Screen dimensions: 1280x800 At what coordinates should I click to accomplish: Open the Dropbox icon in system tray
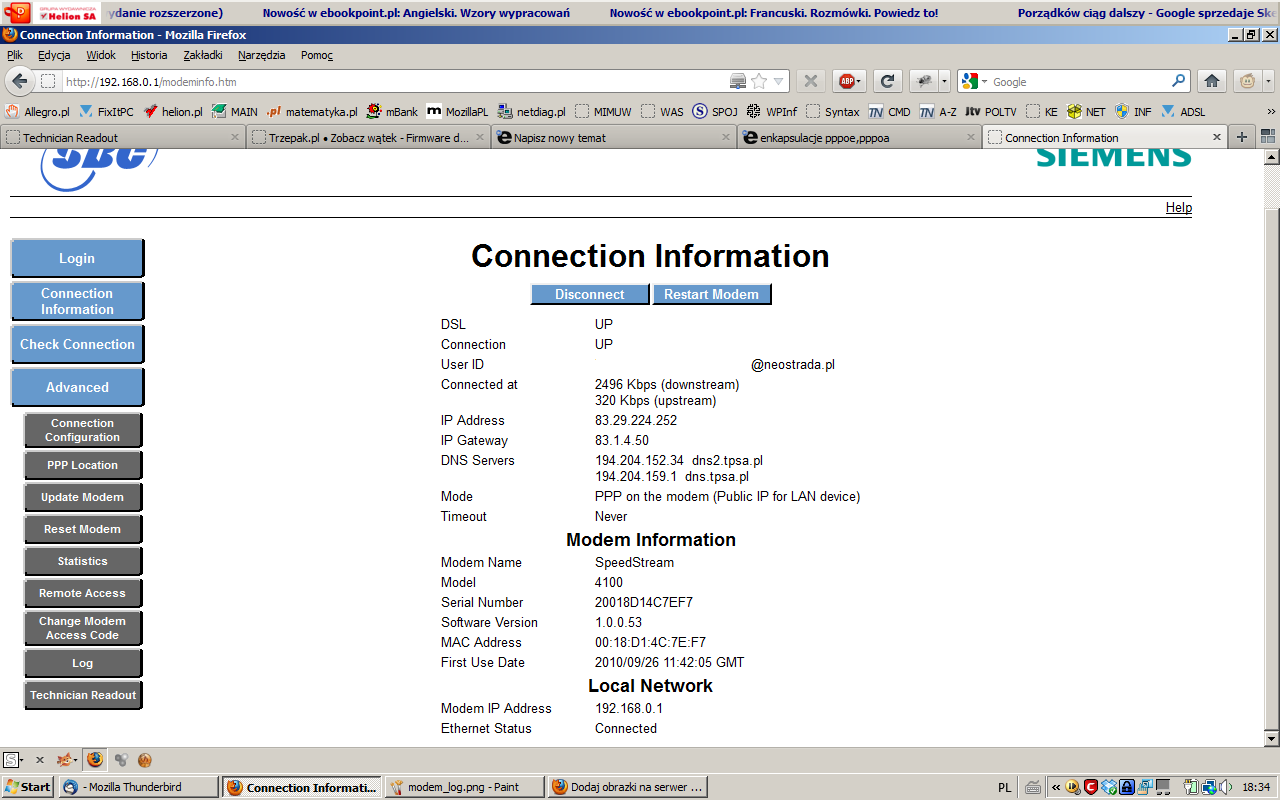click(1109, 786)
